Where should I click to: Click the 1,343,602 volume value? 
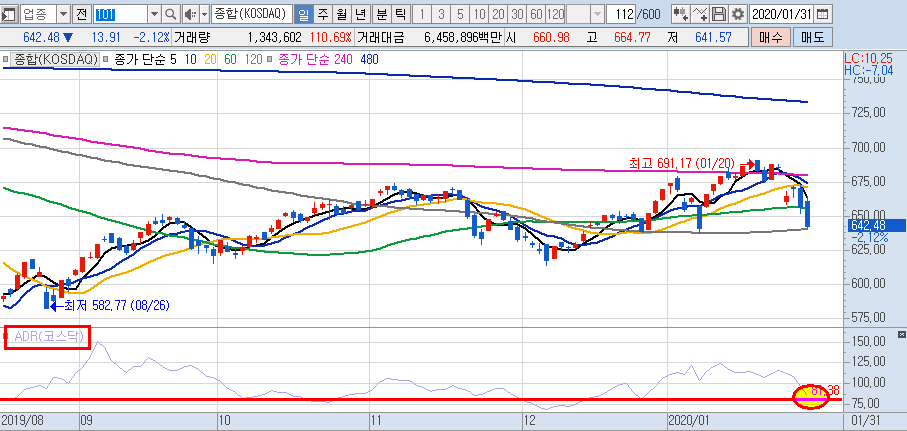(x=274, y=38)
